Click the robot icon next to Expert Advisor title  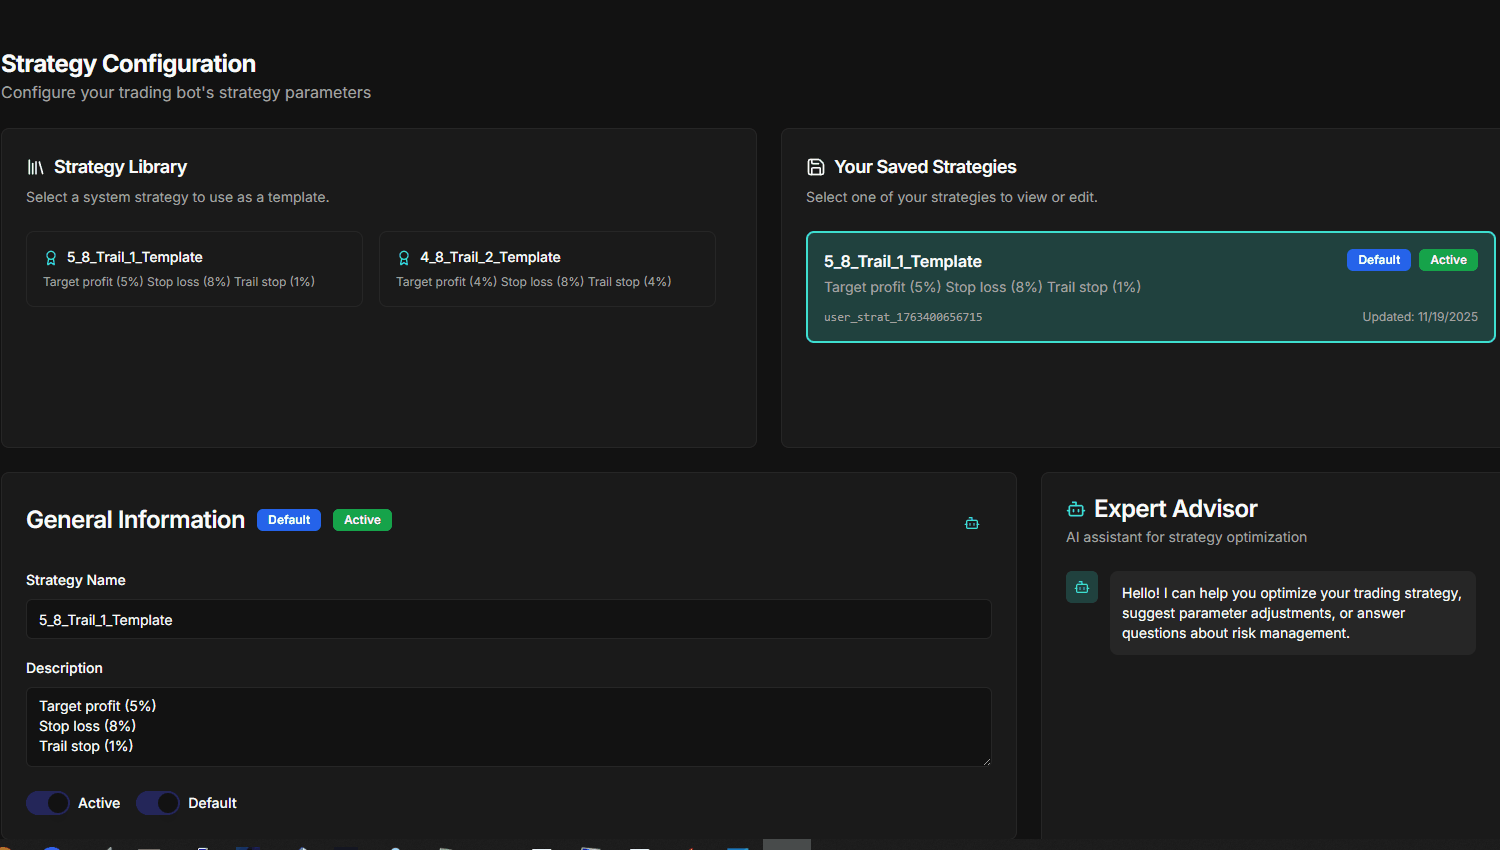1076,509
